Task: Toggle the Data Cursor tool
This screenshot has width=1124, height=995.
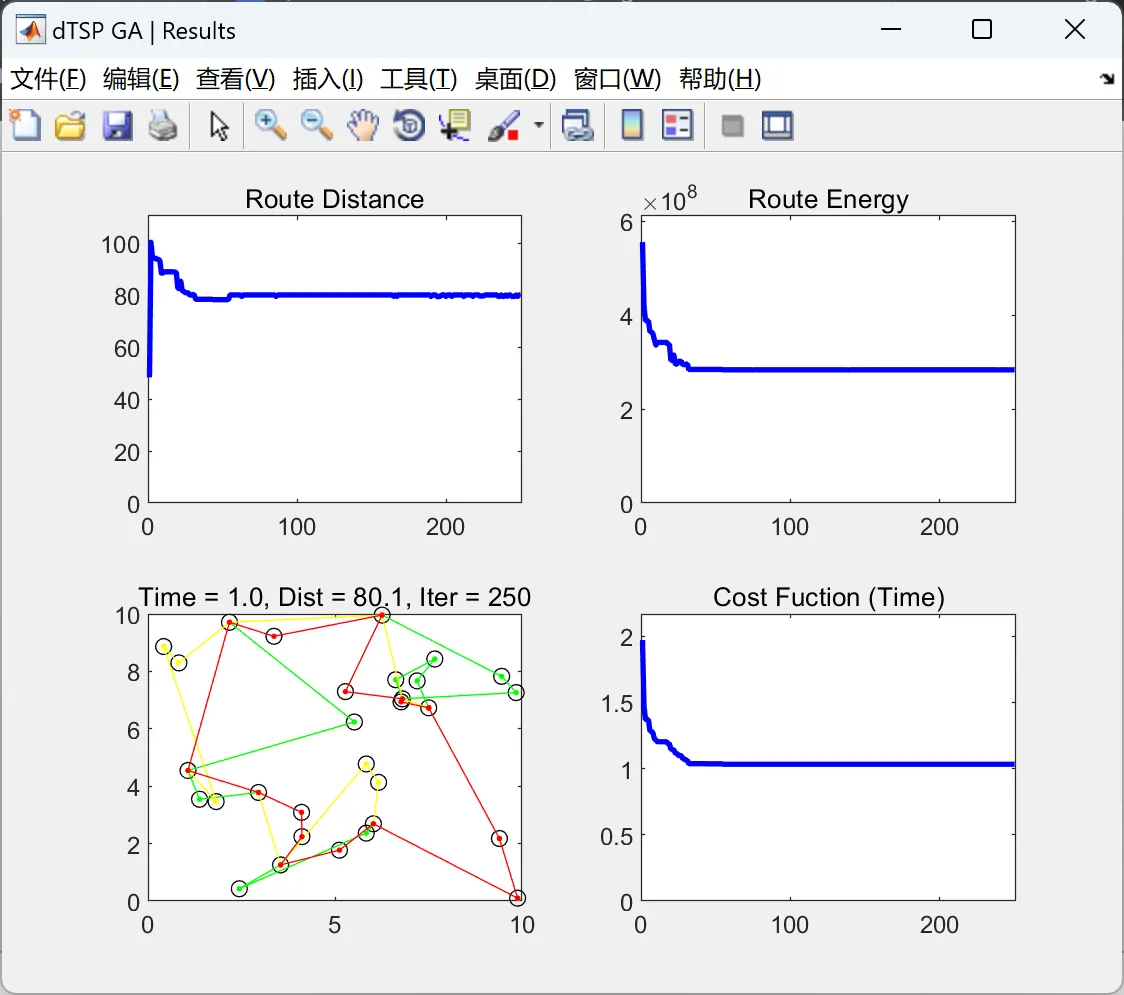Action: pos(455,126)
